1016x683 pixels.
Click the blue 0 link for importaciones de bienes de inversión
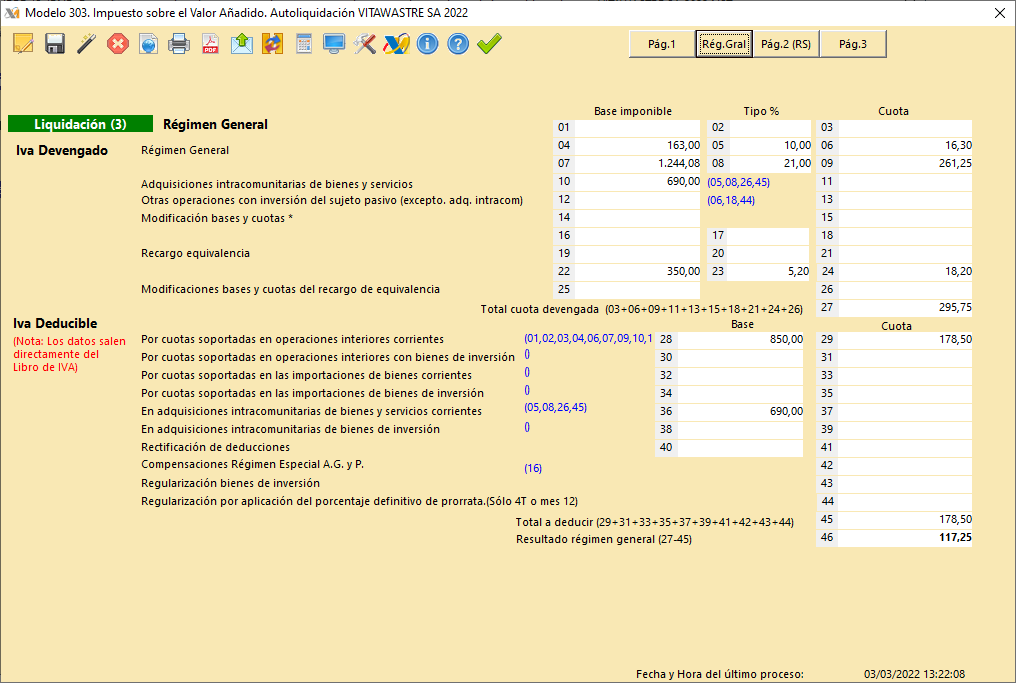coord(527,390)
